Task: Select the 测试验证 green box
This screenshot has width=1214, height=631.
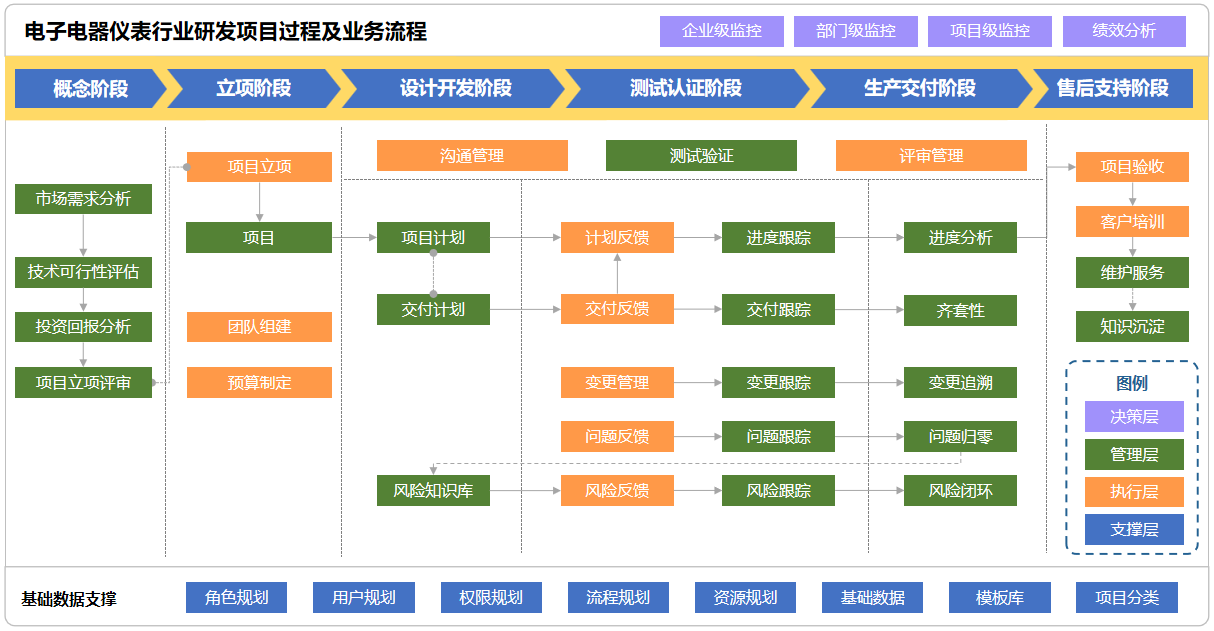Action: tap(700, 155)
